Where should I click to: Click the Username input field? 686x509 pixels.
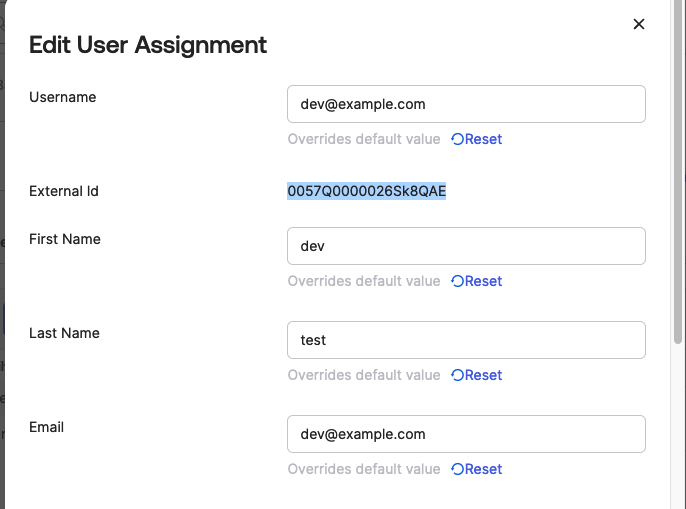click(466, 104)
